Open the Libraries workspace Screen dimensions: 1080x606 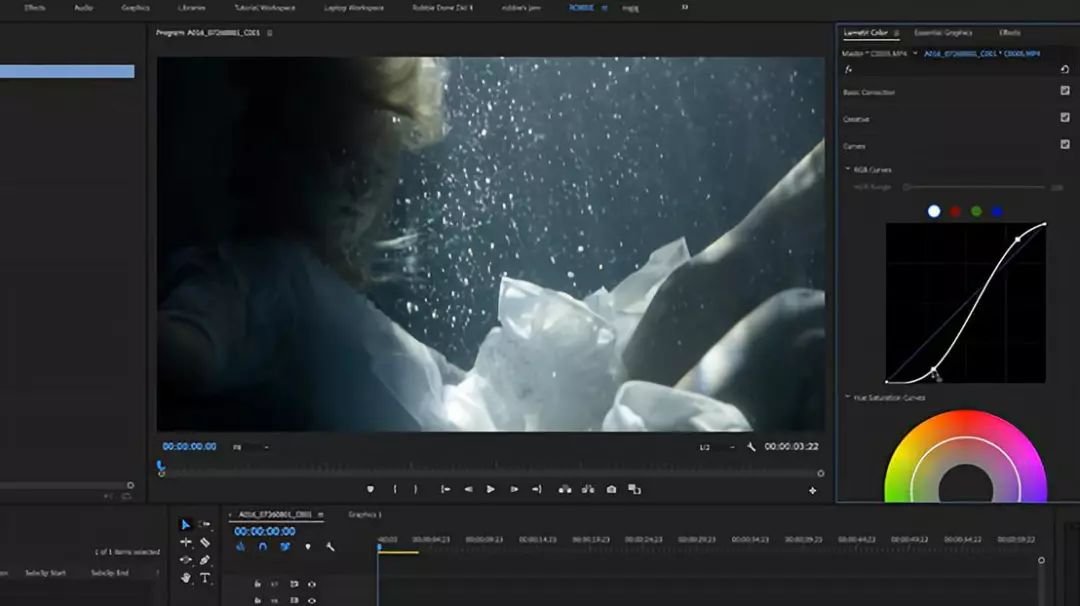pyautogui.click(x=190, y=7)
